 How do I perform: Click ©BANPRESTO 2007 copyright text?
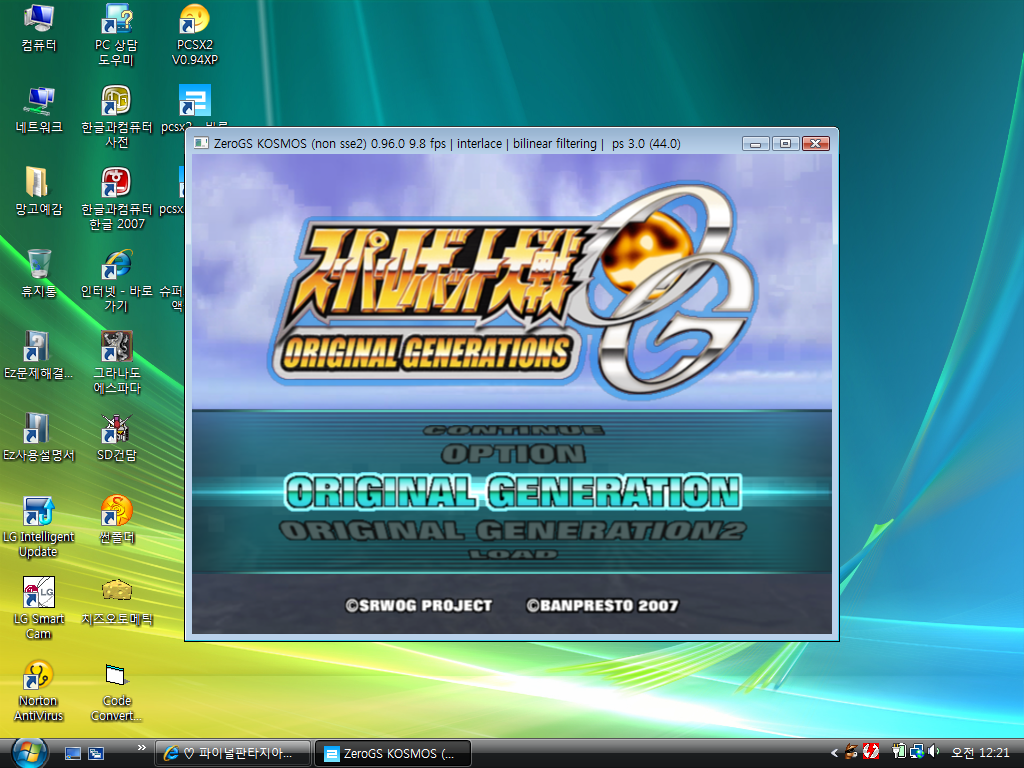[x=602, y=605]
